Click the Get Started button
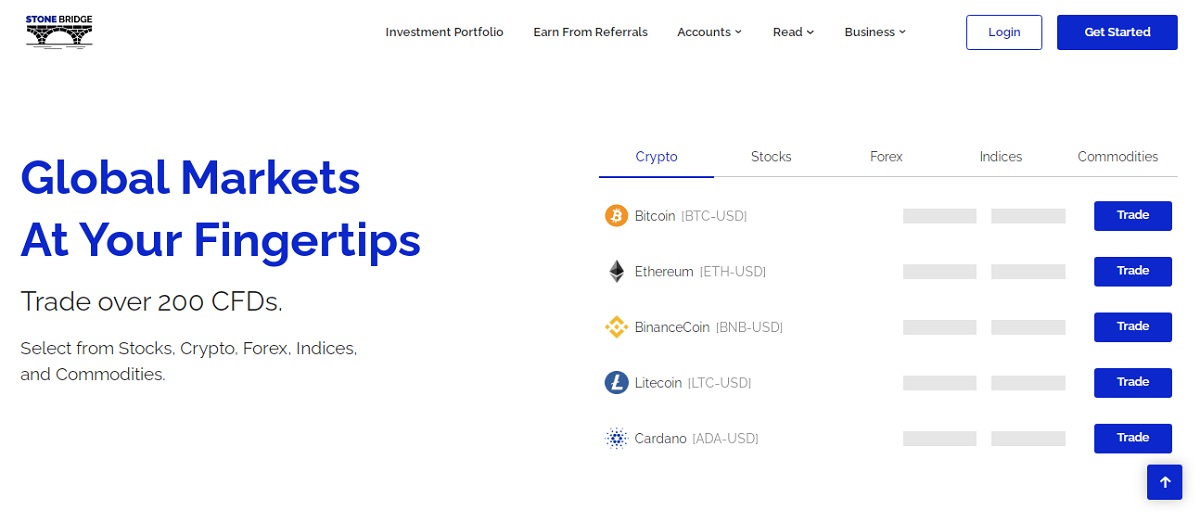 tap(1117, 32)
